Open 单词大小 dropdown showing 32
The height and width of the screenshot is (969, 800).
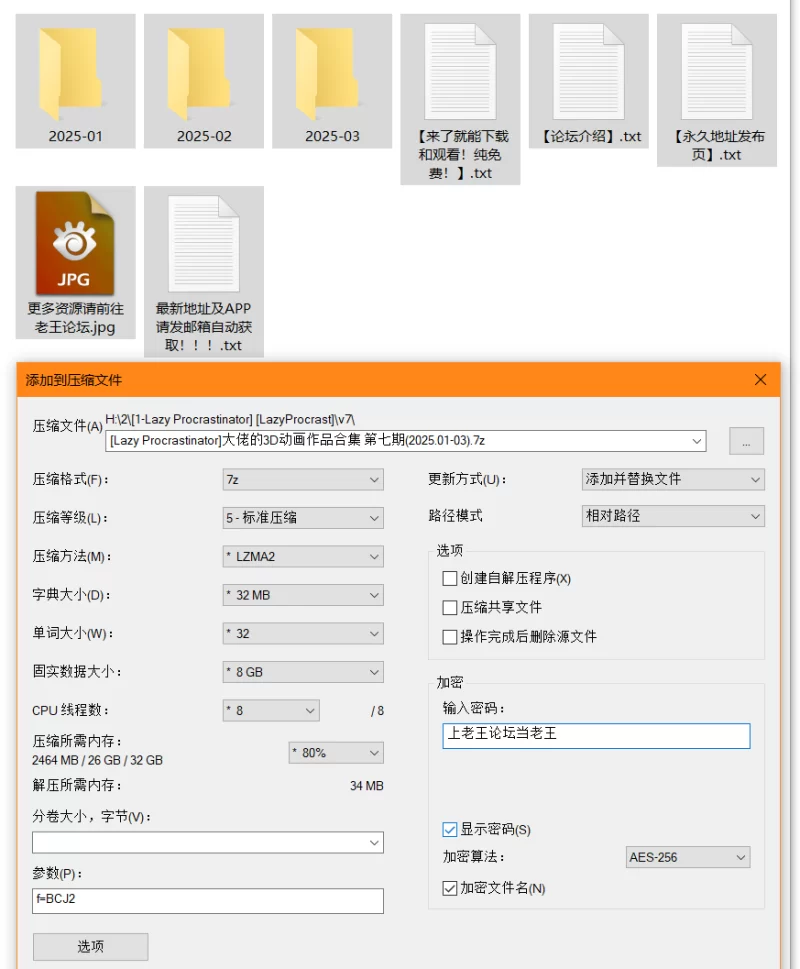click(x=303, y=633)
